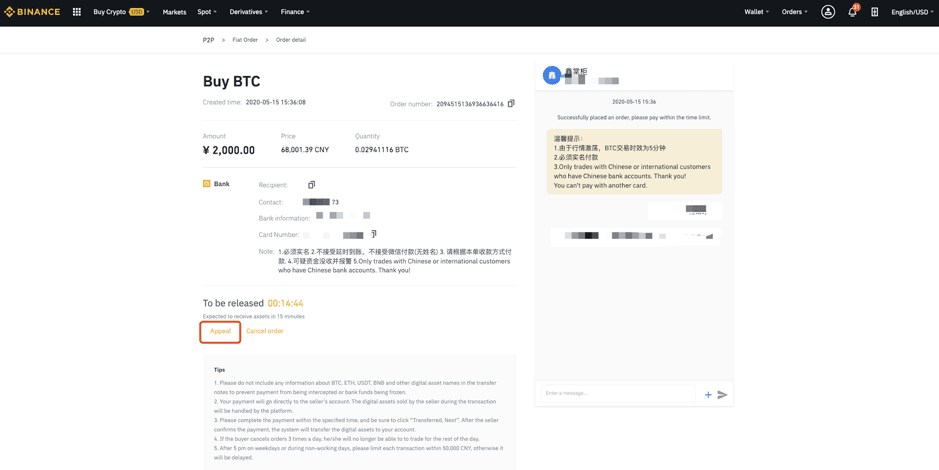Image resolution: width=939 pixels, height=470 pixels.
Task: Click the amount ¥ 2,000.00
Action: (229, 150)
